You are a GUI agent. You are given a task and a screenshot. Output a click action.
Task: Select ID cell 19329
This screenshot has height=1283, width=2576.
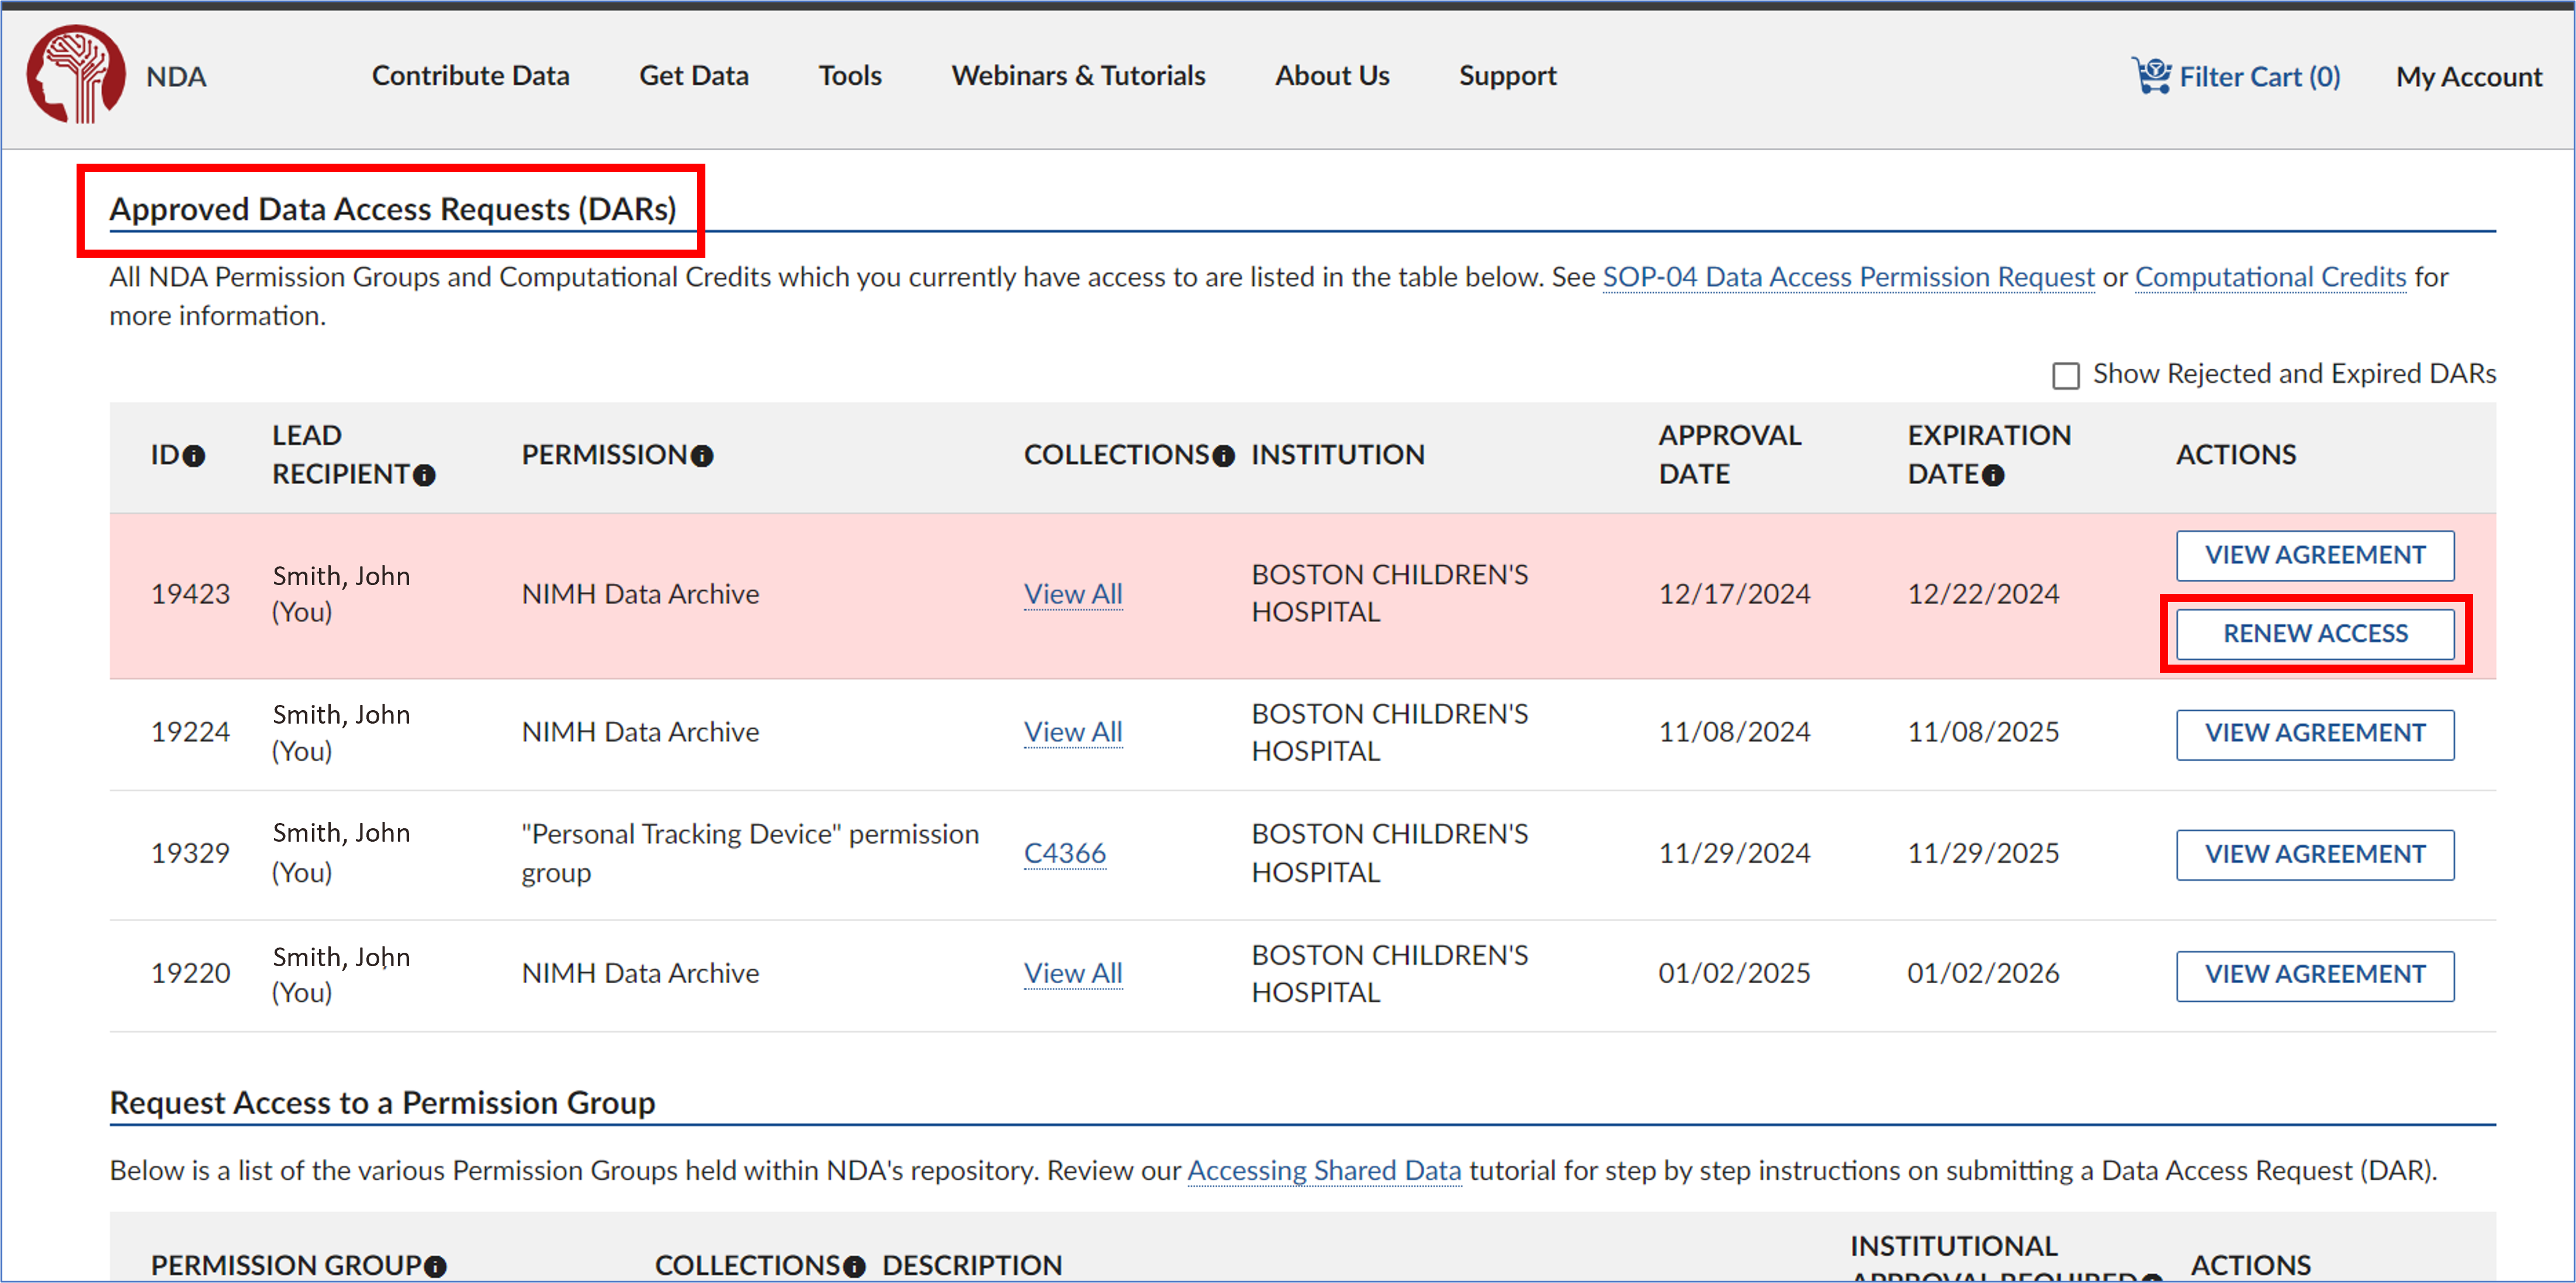[190, 853]
